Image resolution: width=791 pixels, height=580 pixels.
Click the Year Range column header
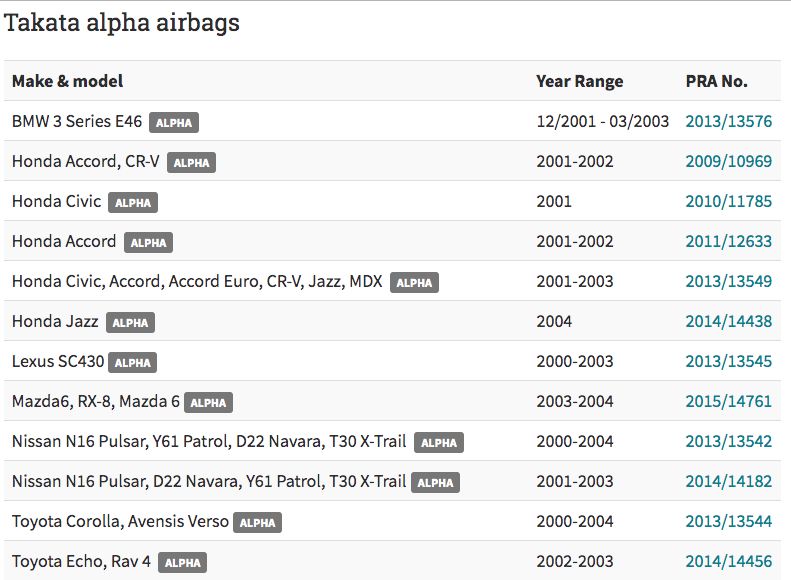click(579, 81)
